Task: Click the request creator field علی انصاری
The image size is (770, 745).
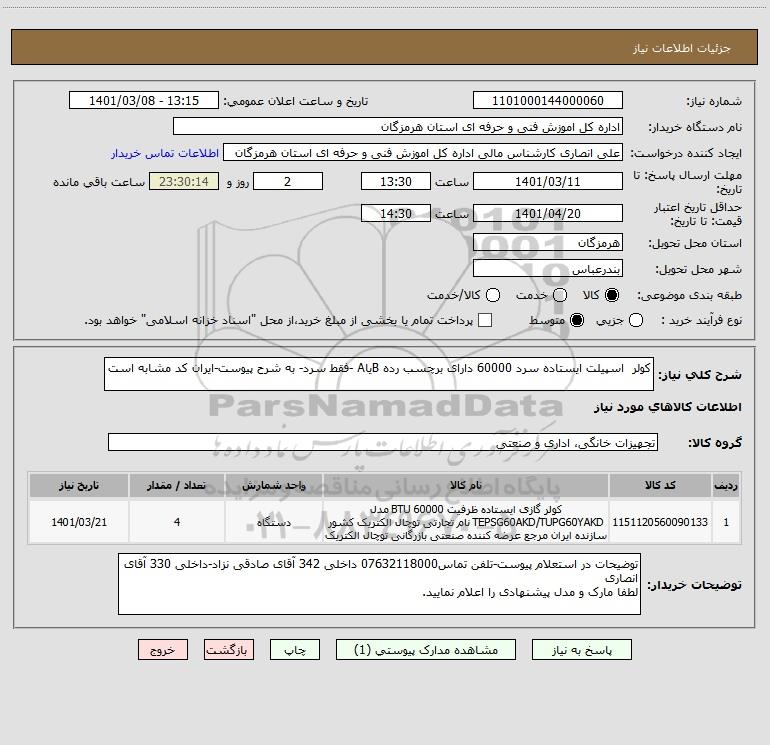Action: coord(423,152)
